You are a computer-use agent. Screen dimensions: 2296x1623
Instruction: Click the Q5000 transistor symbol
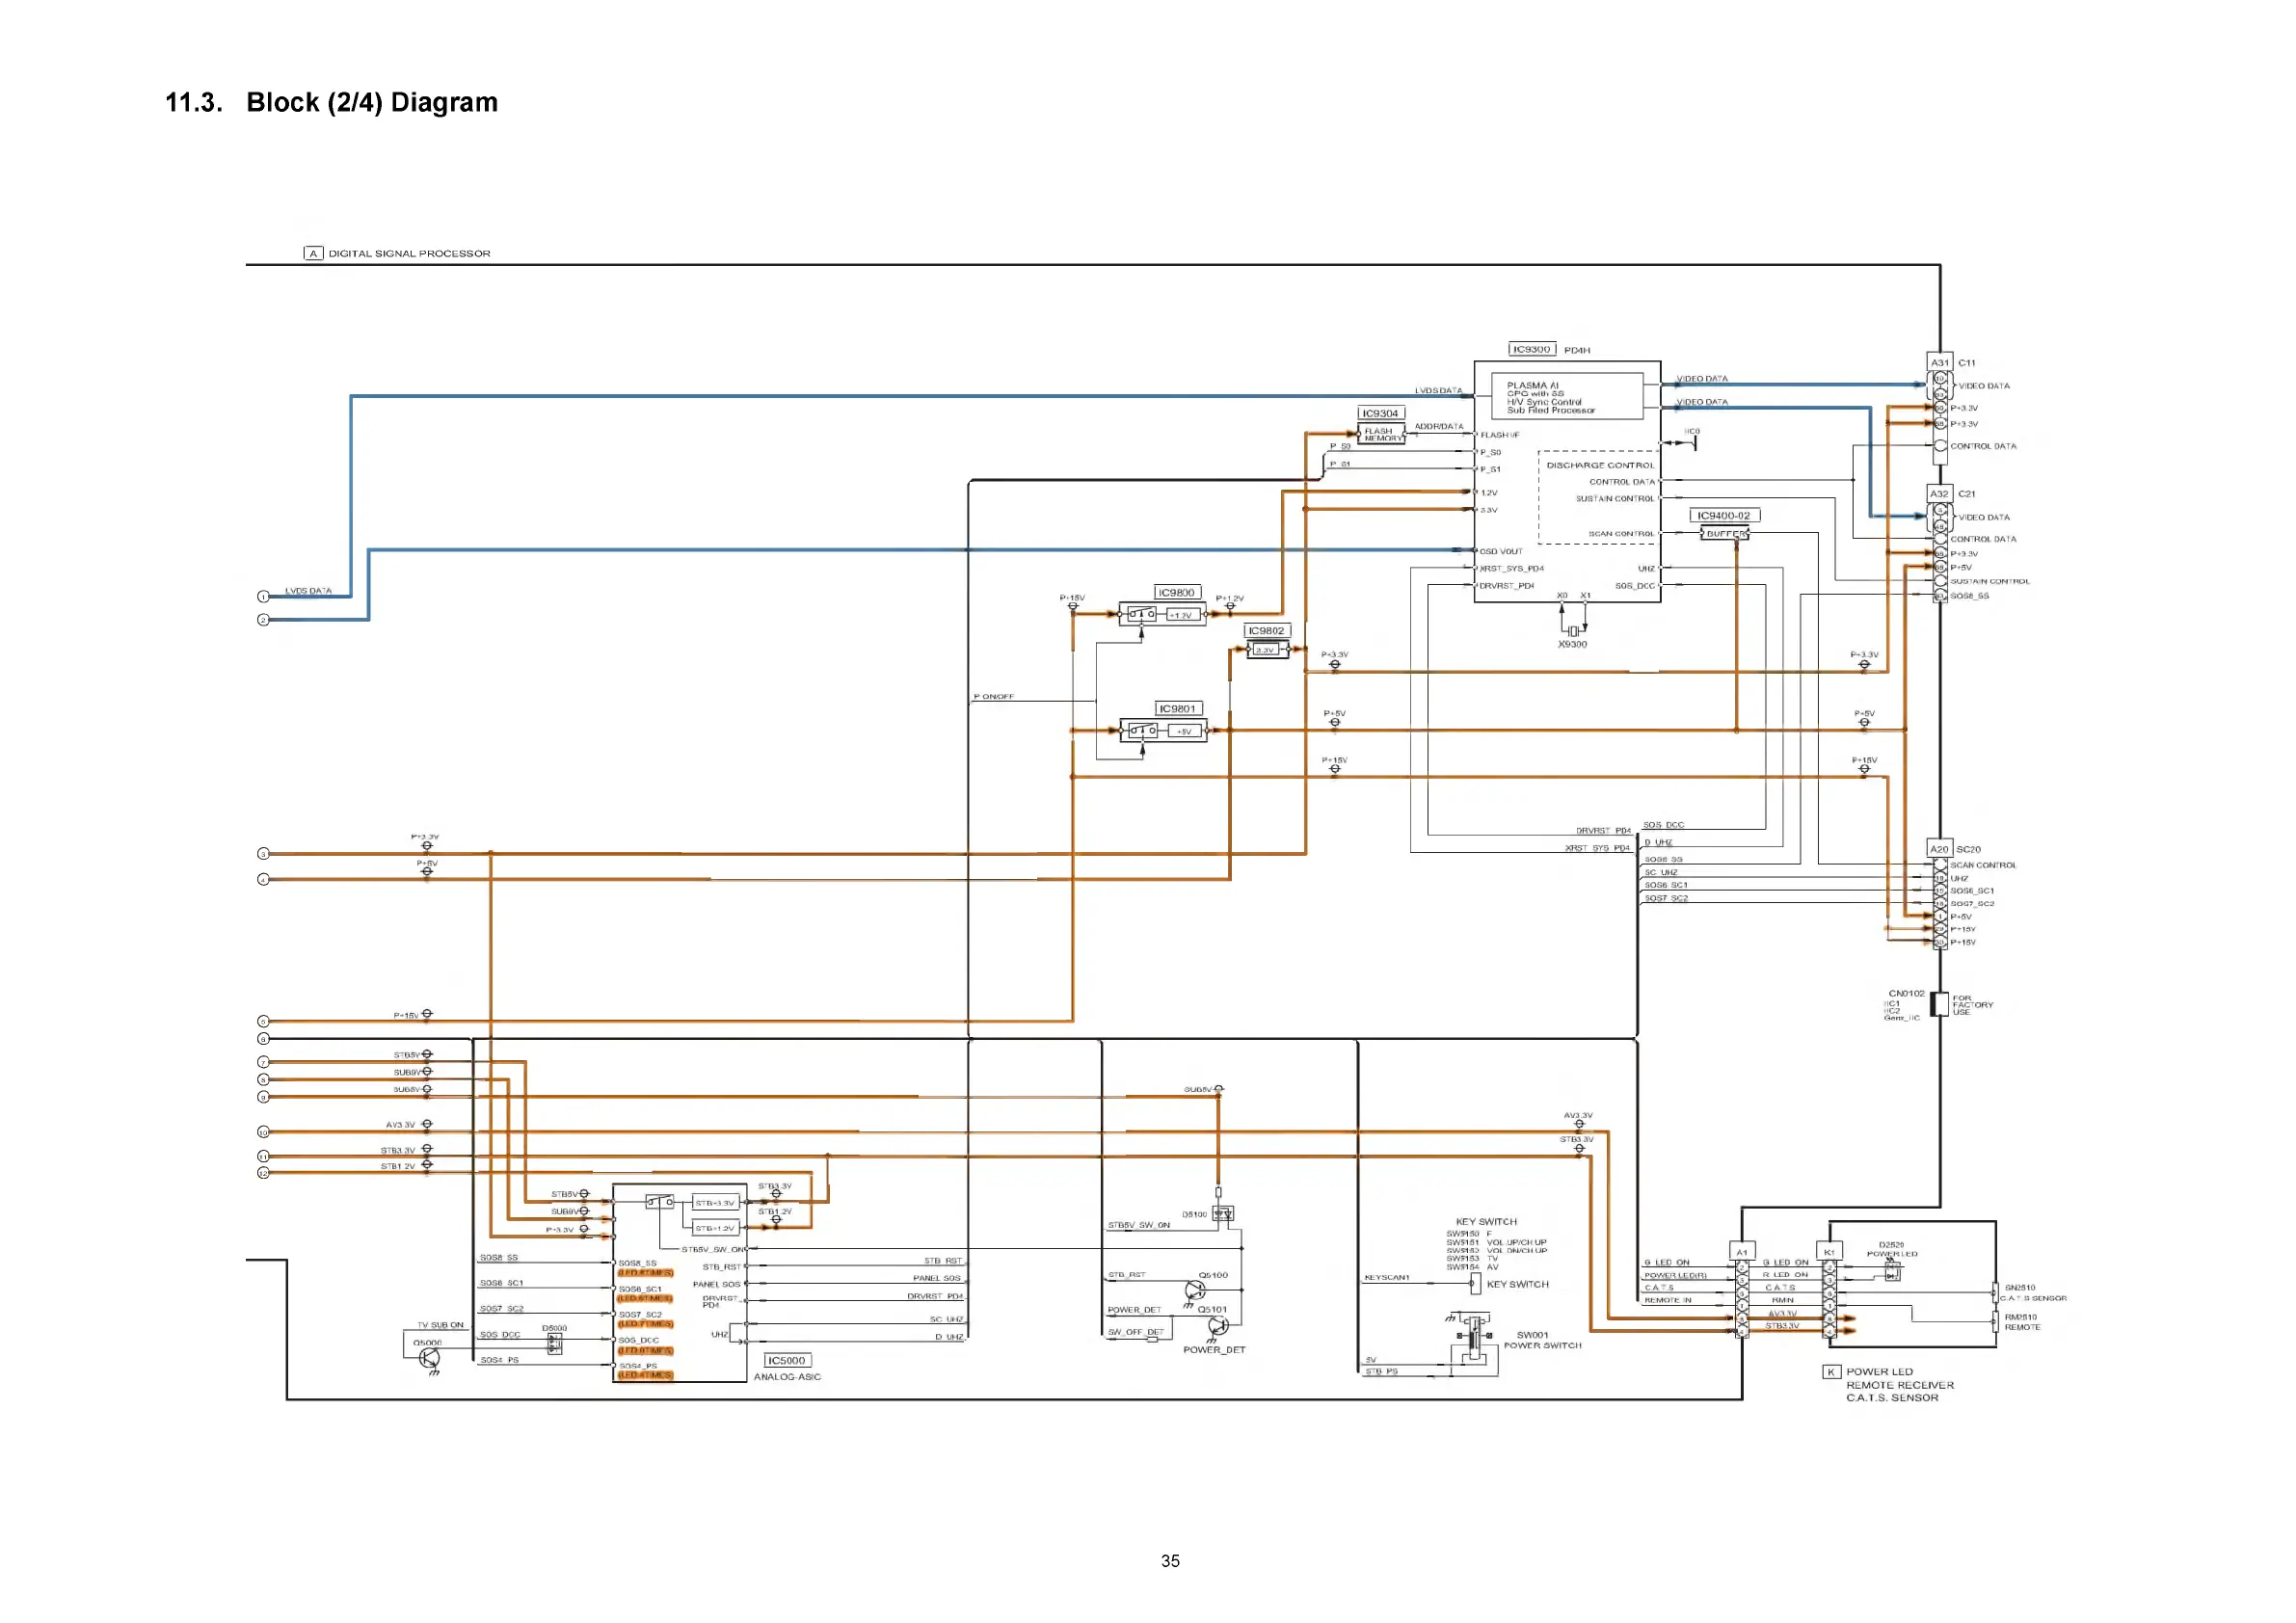pos(429,1358)
